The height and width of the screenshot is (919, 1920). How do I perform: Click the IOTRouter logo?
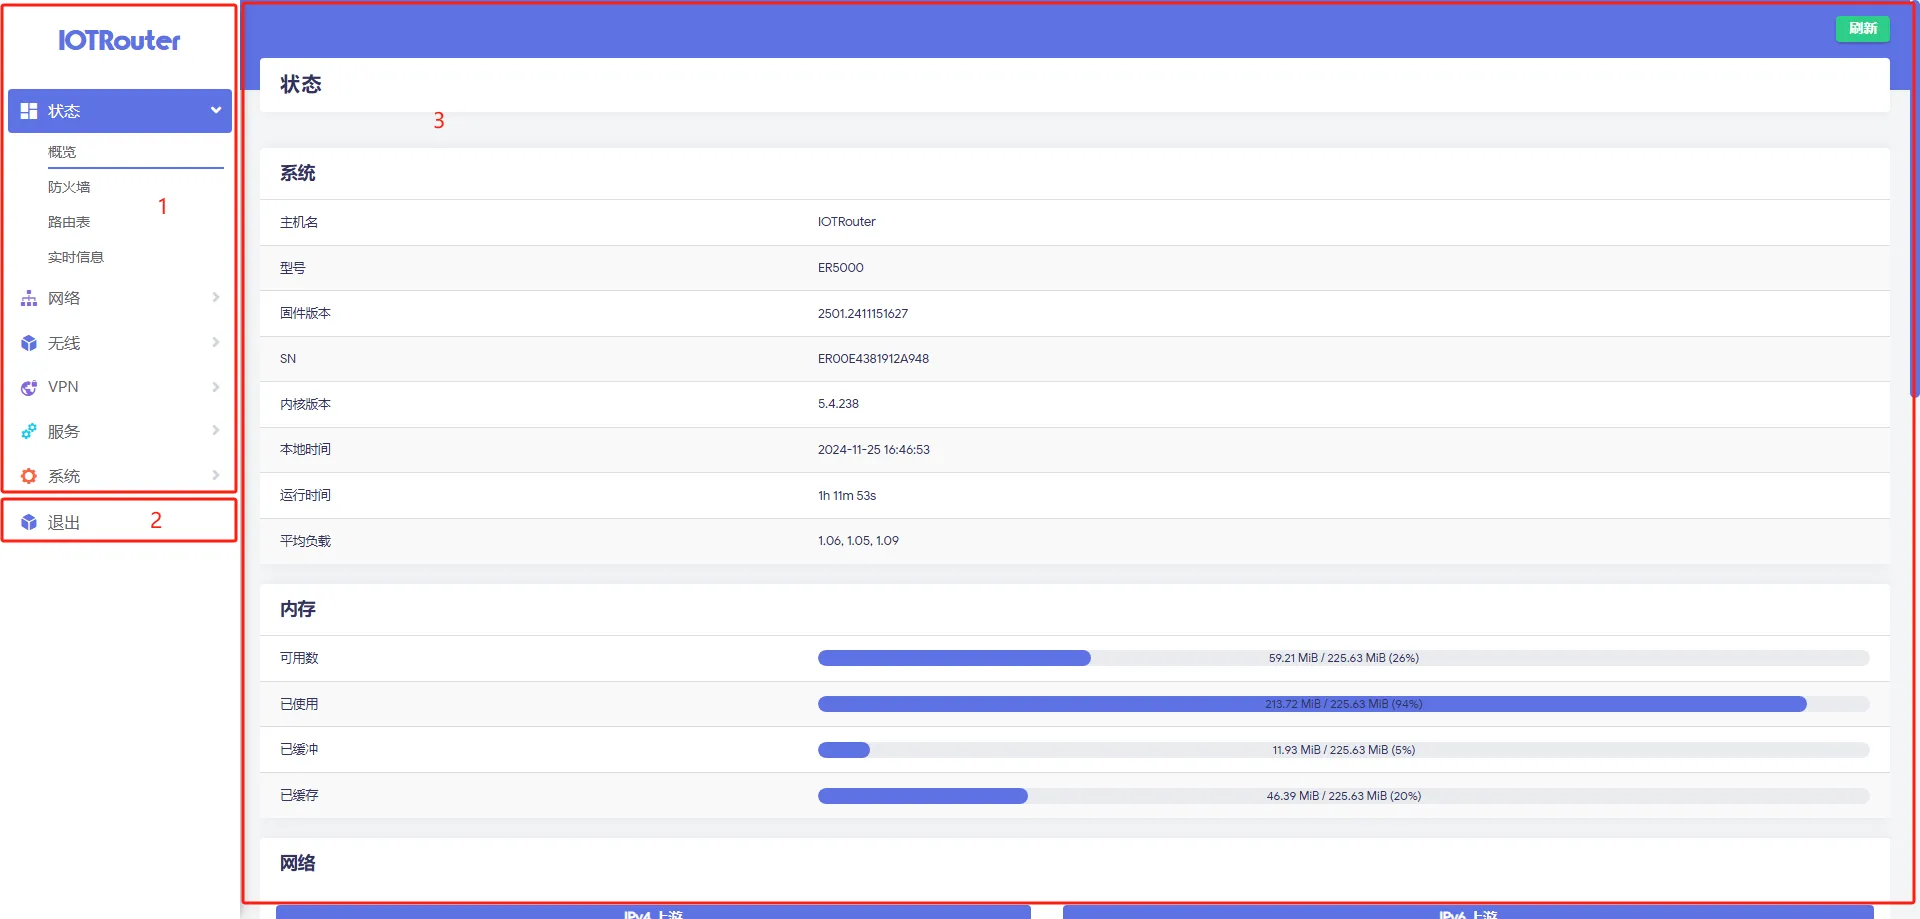[x=119, y=41]
